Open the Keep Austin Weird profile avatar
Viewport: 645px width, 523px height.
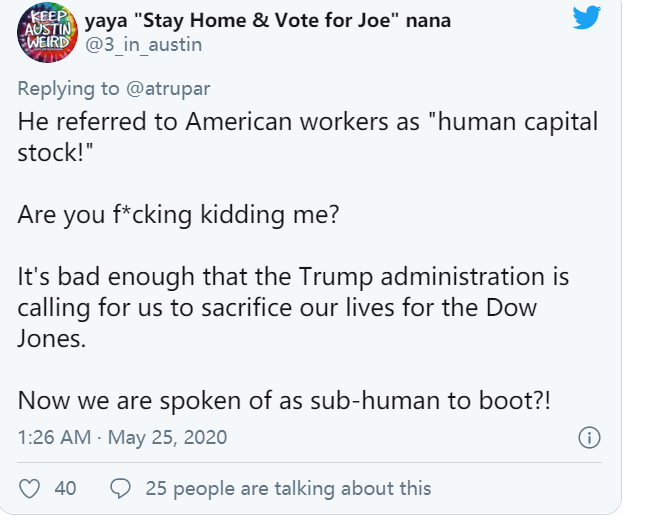point(43,34)
